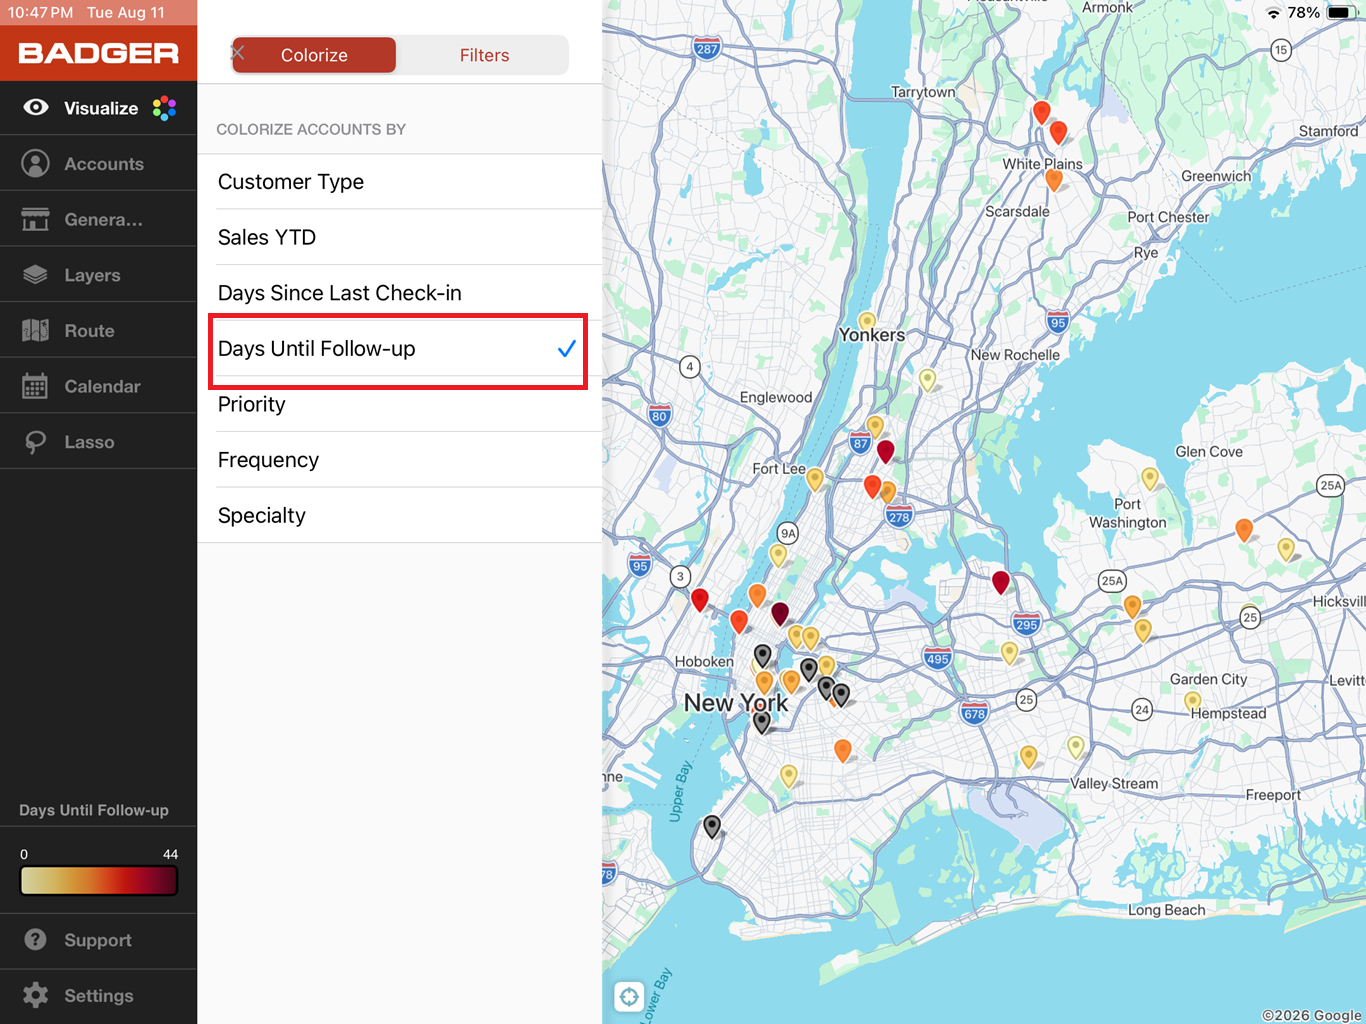Viewport: 1366px width, 1024px height.
Task: Click the COLORIZE ACCOUNTS BY header
Action: (311, 129)
